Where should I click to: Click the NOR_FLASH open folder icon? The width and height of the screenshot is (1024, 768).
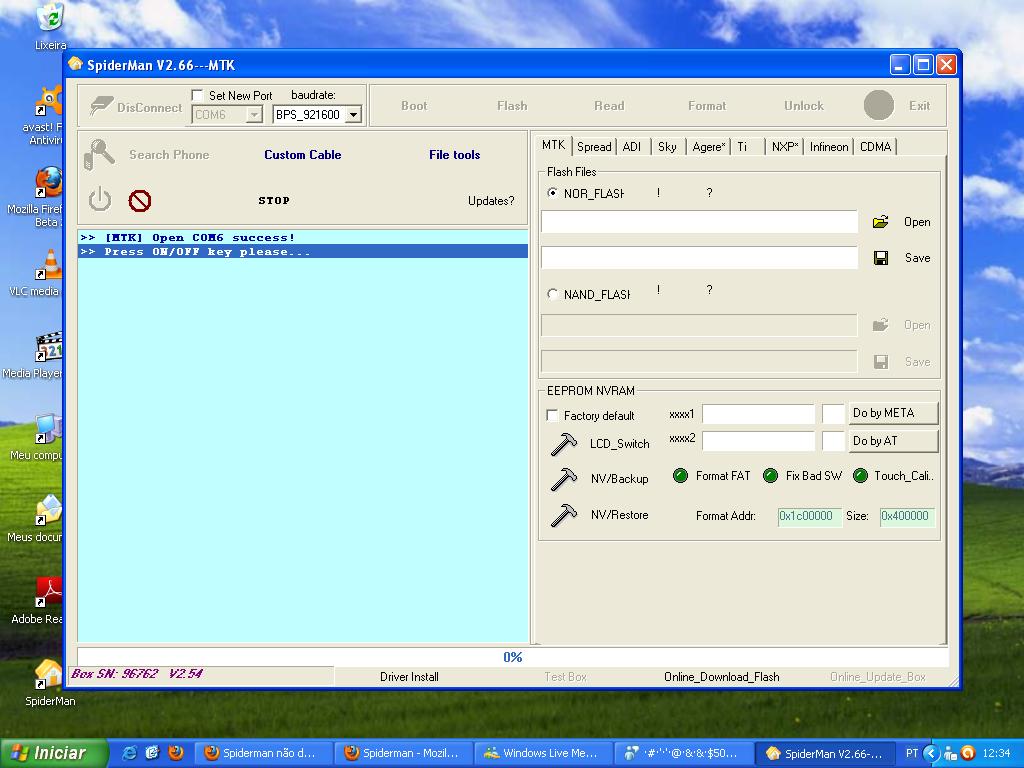[x=880, y=222]
